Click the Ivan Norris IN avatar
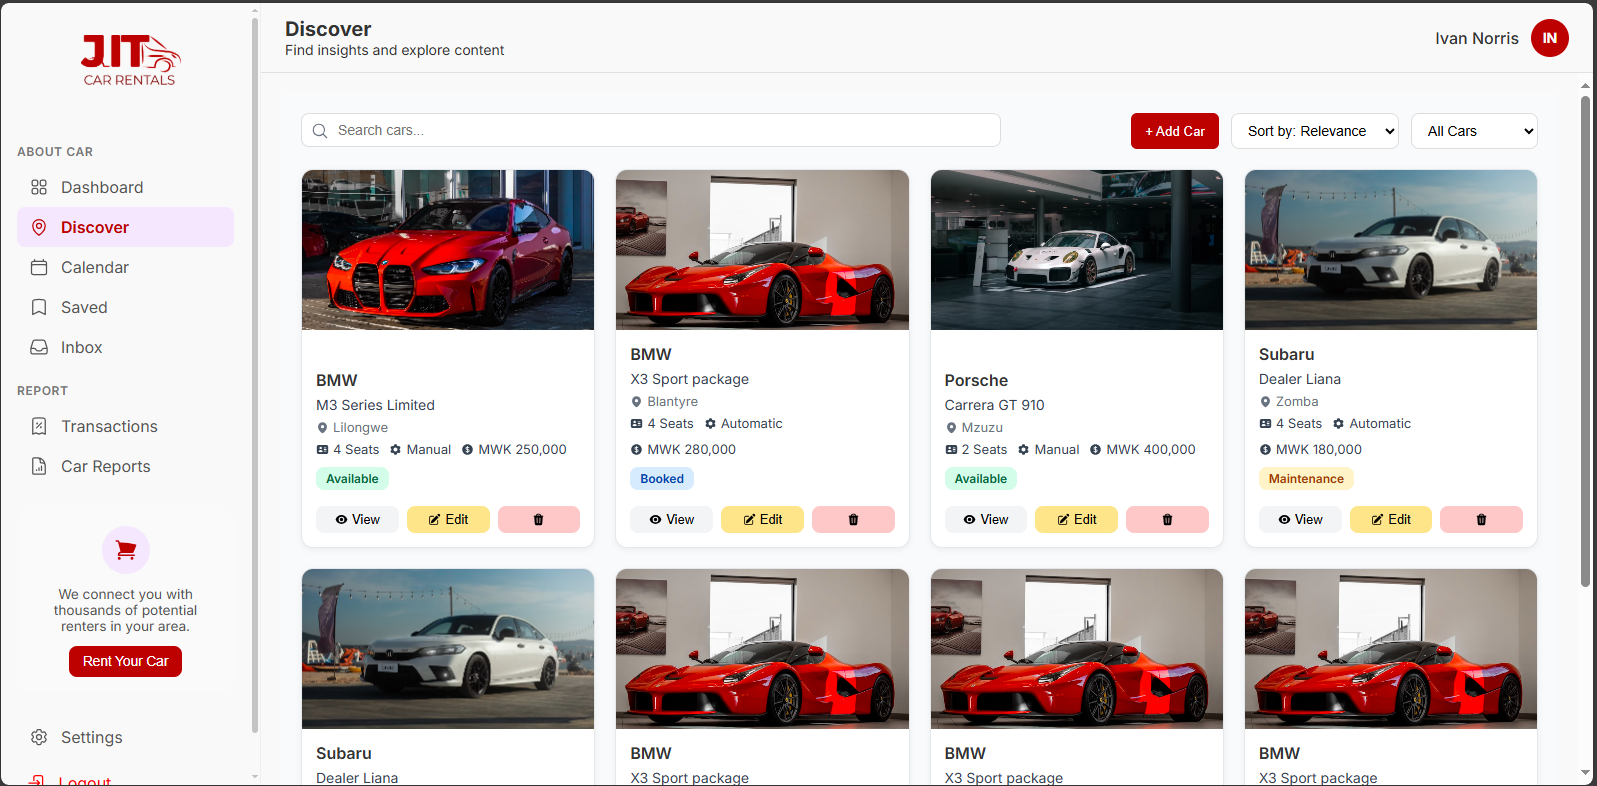 [1549, 38]
